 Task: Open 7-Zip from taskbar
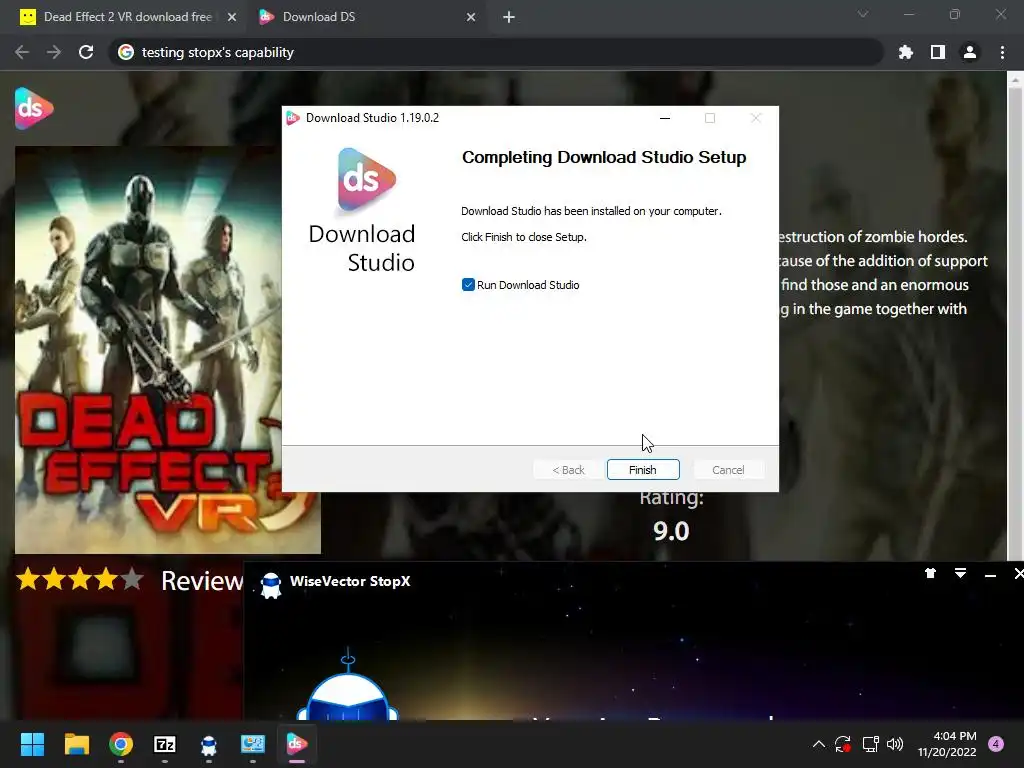165,744
